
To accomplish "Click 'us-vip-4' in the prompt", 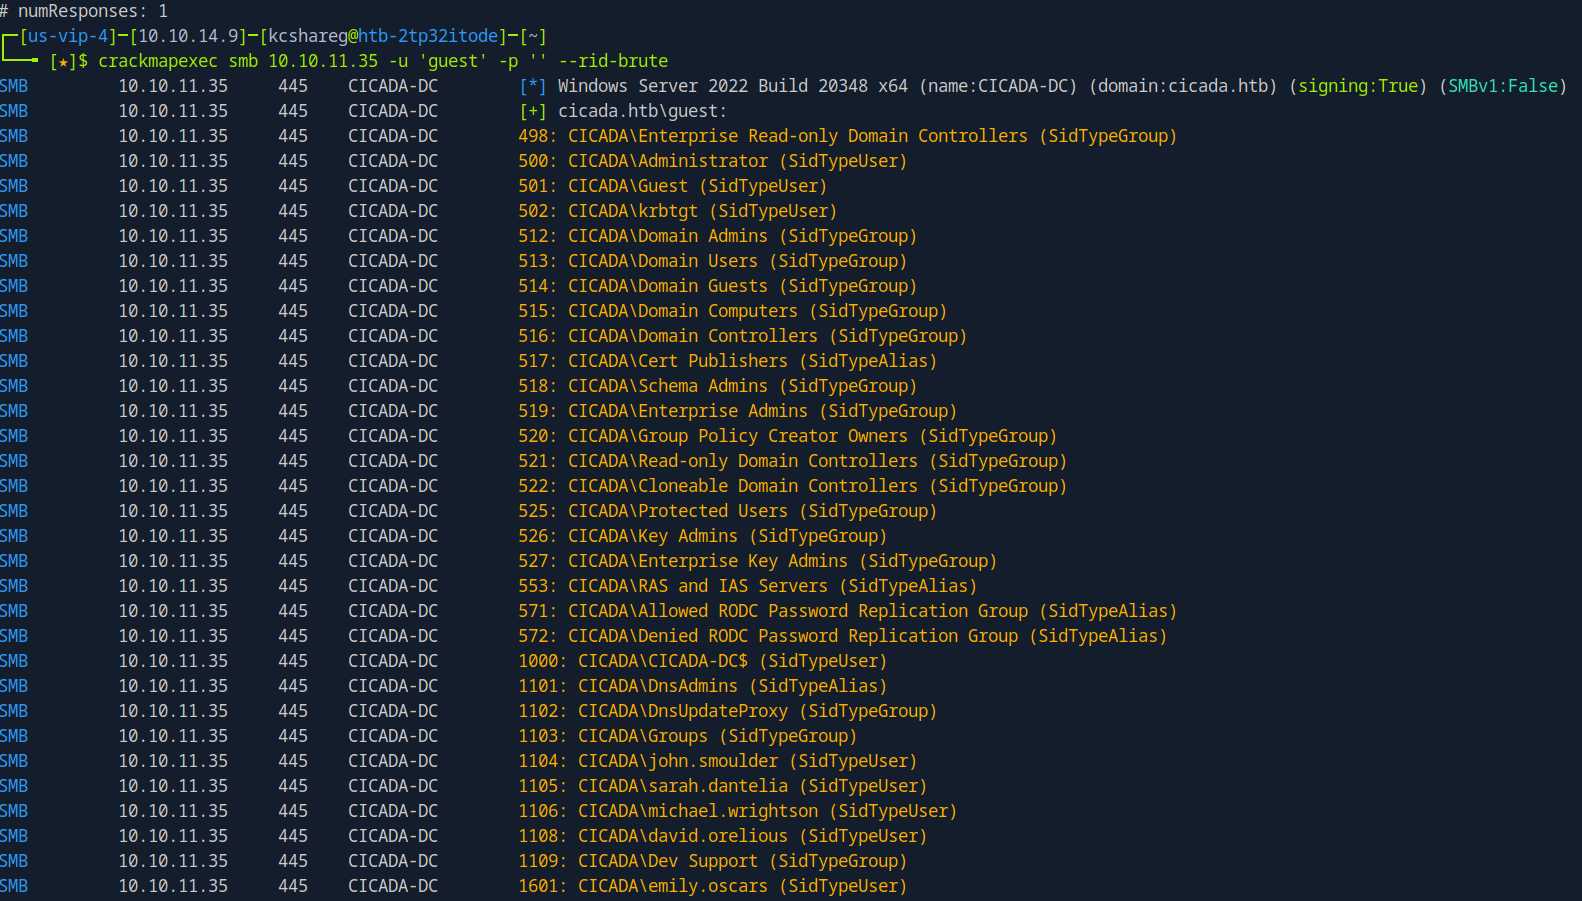I will [x=68, y=36].
